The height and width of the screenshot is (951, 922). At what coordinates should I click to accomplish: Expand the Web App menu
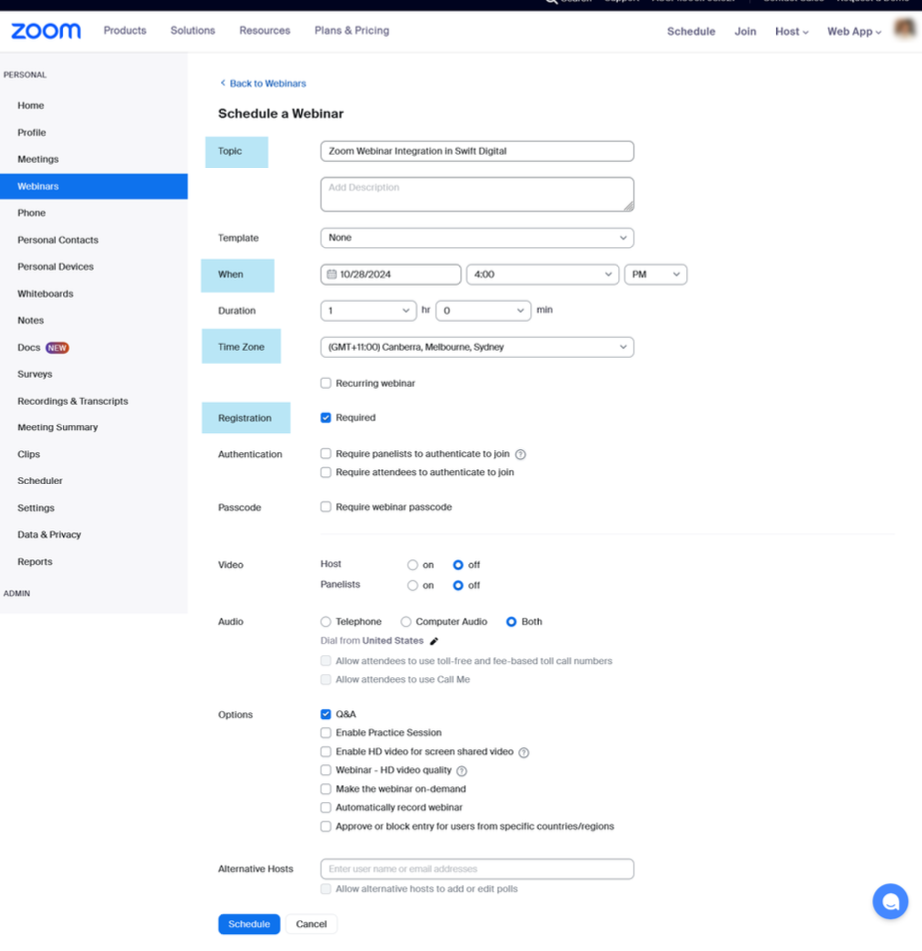pos(854,32)
